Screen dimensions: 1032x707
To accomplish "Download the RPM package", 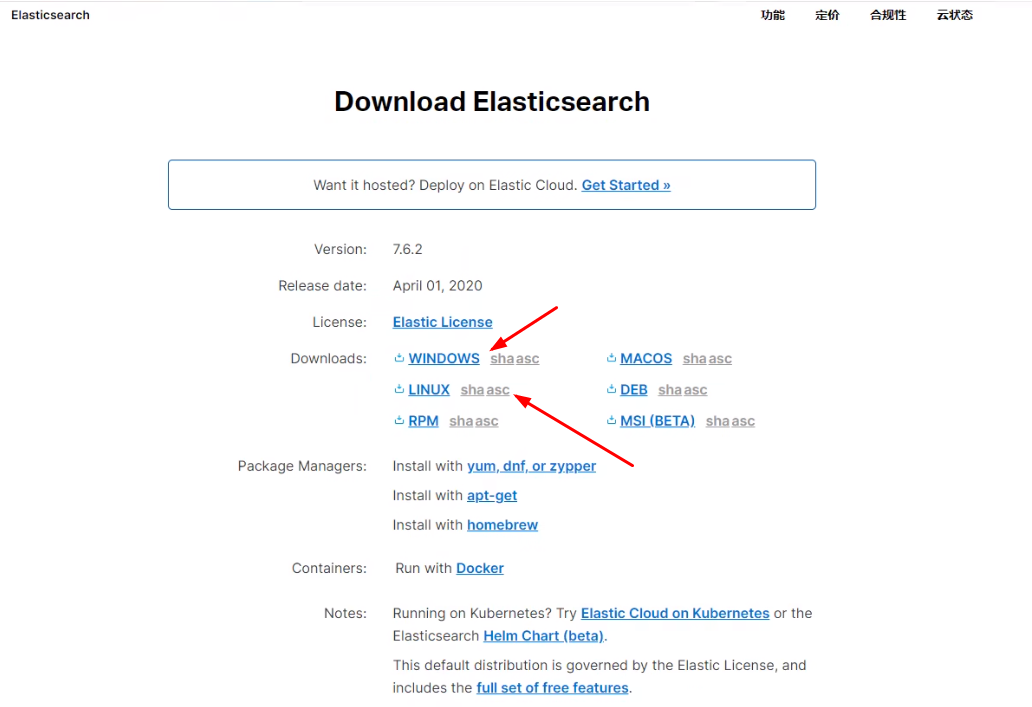I will tap(423, 421).
